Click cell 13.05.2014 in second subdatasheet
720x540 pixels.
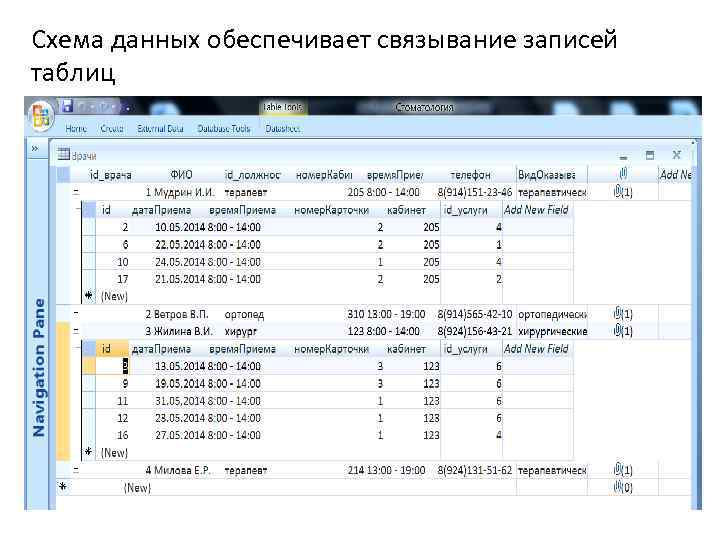coord(180,366)
